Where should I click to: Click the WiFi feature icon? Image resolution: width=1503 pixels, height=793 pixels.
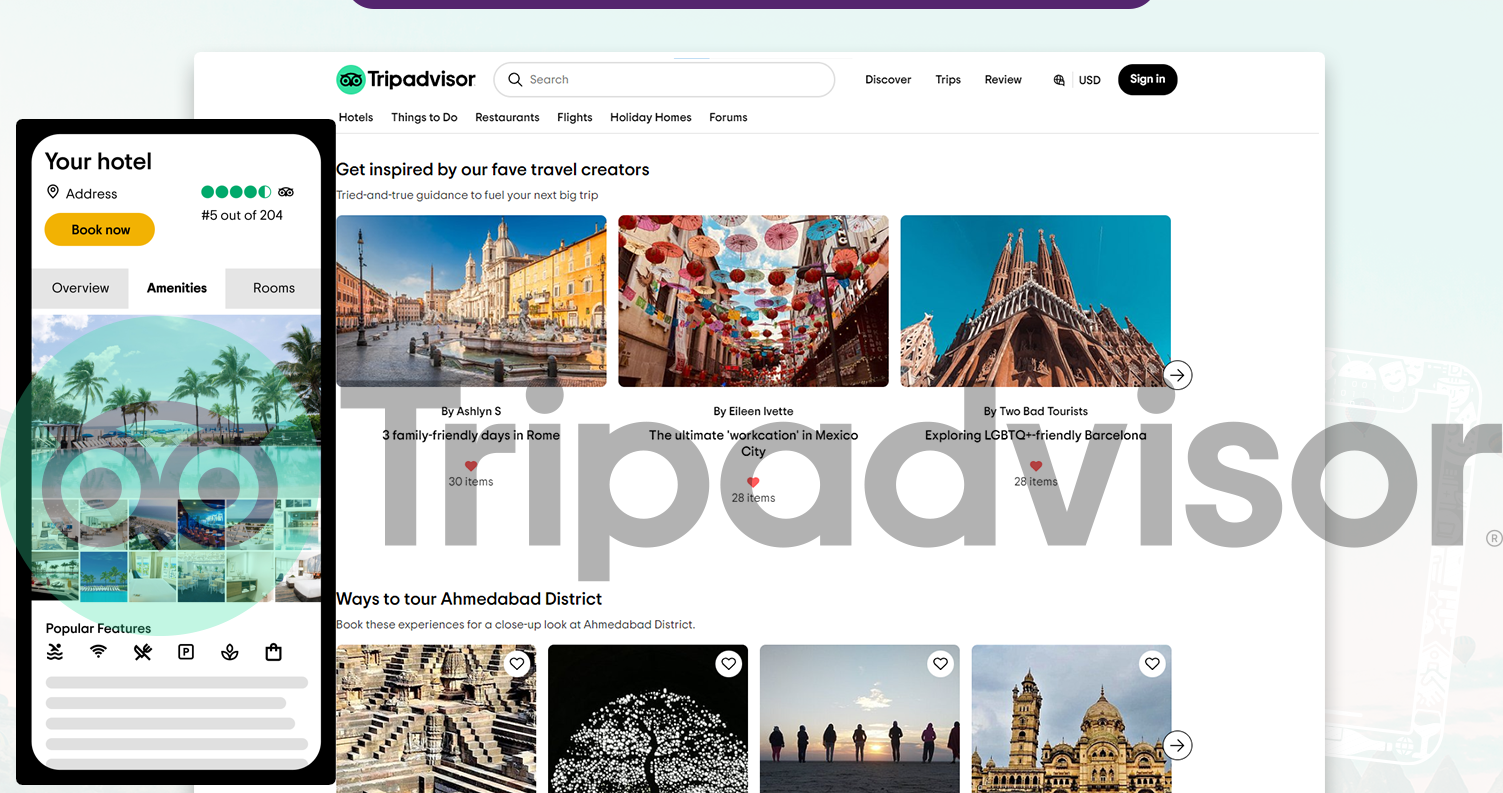[x=97, y=651]
